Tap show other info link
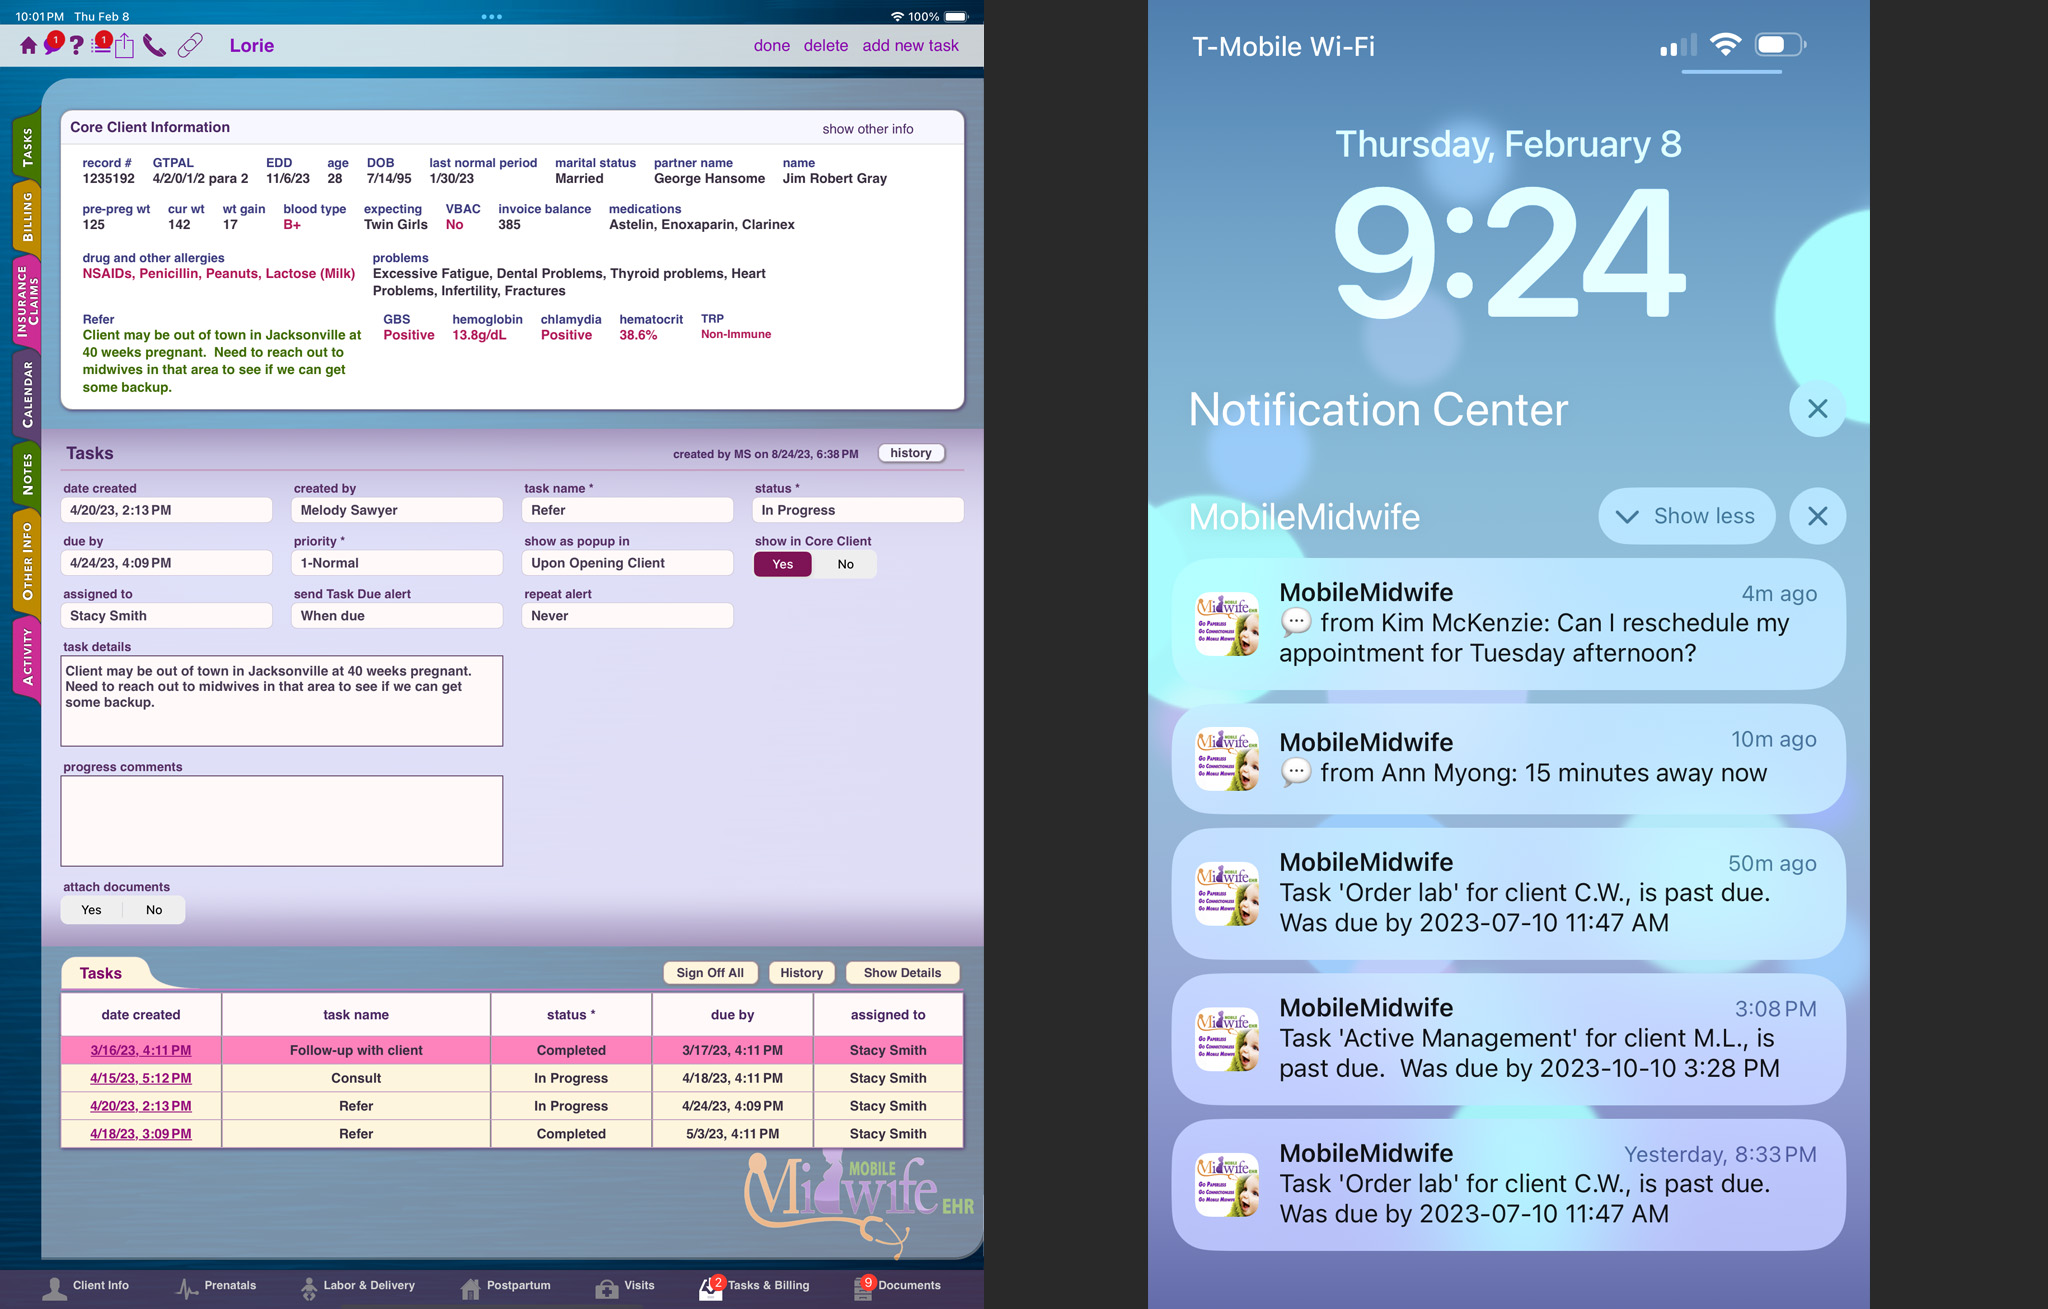Screen dimensions: 2048x1309 [x=868, y=129]
